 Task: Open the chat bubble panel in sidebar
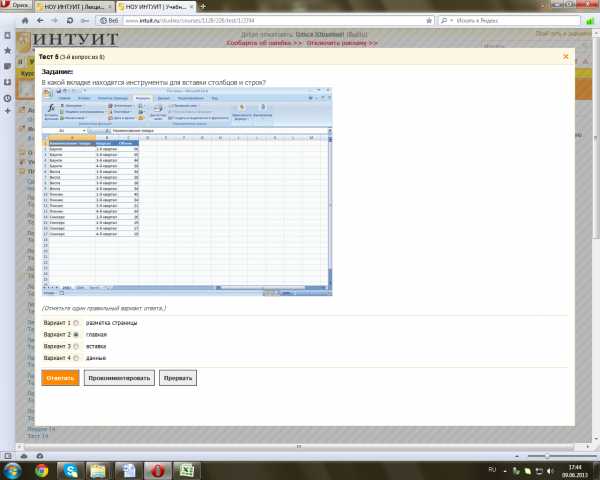7,66
